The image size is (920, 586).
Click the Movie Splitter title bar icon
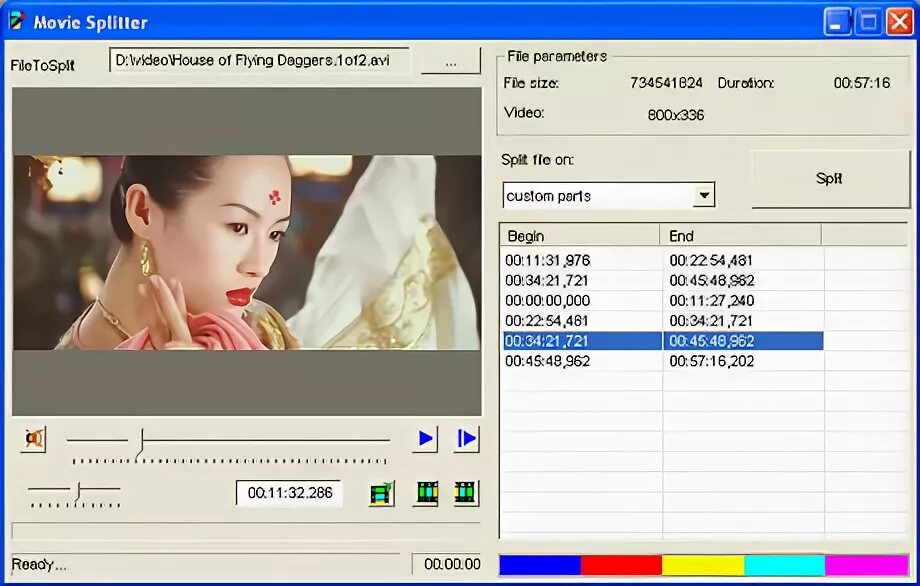(16, 21)
